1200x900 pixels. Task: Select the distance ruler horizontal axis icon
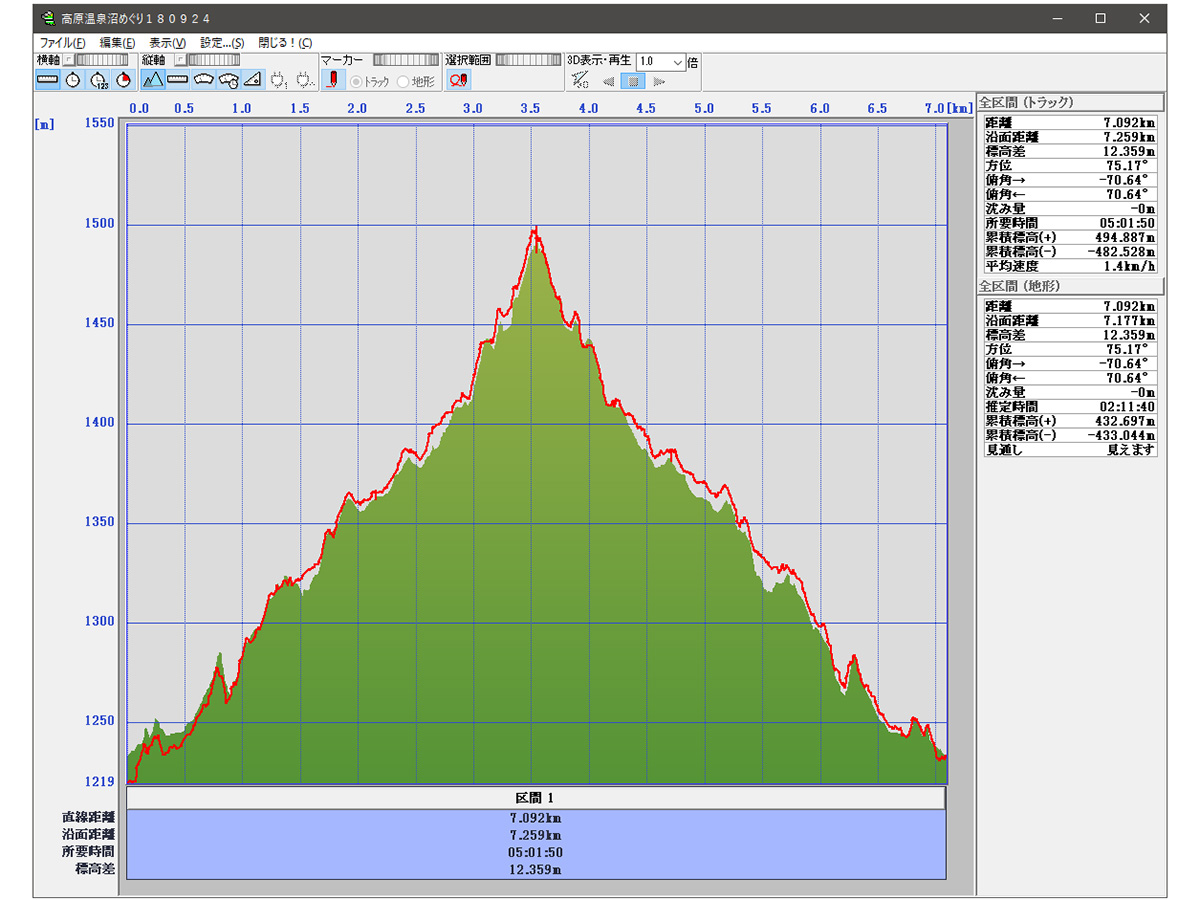tap(47, 80)
